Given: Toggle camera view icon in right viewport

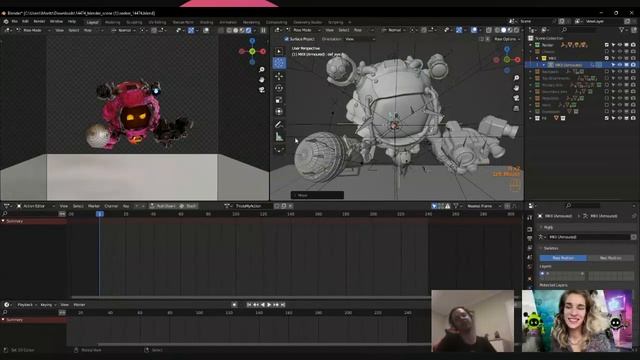Looking at the screenshot, I should (516, 98).
